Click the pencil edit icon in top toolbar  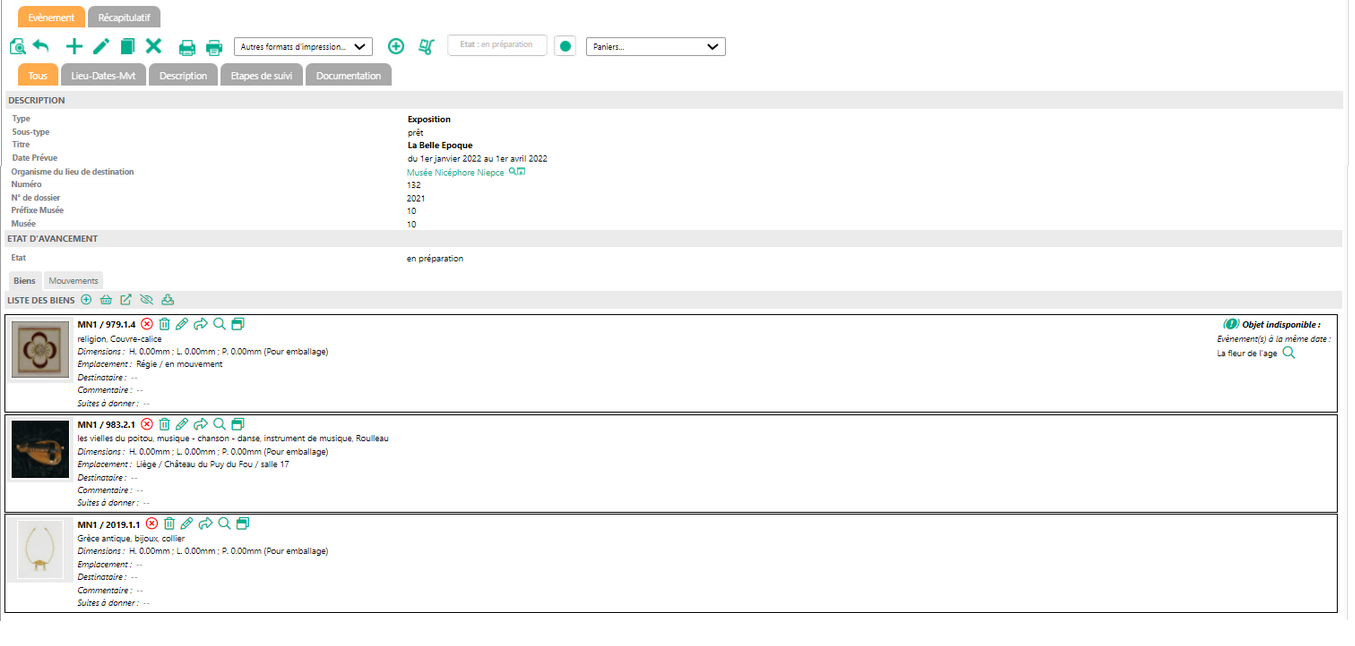101,46
